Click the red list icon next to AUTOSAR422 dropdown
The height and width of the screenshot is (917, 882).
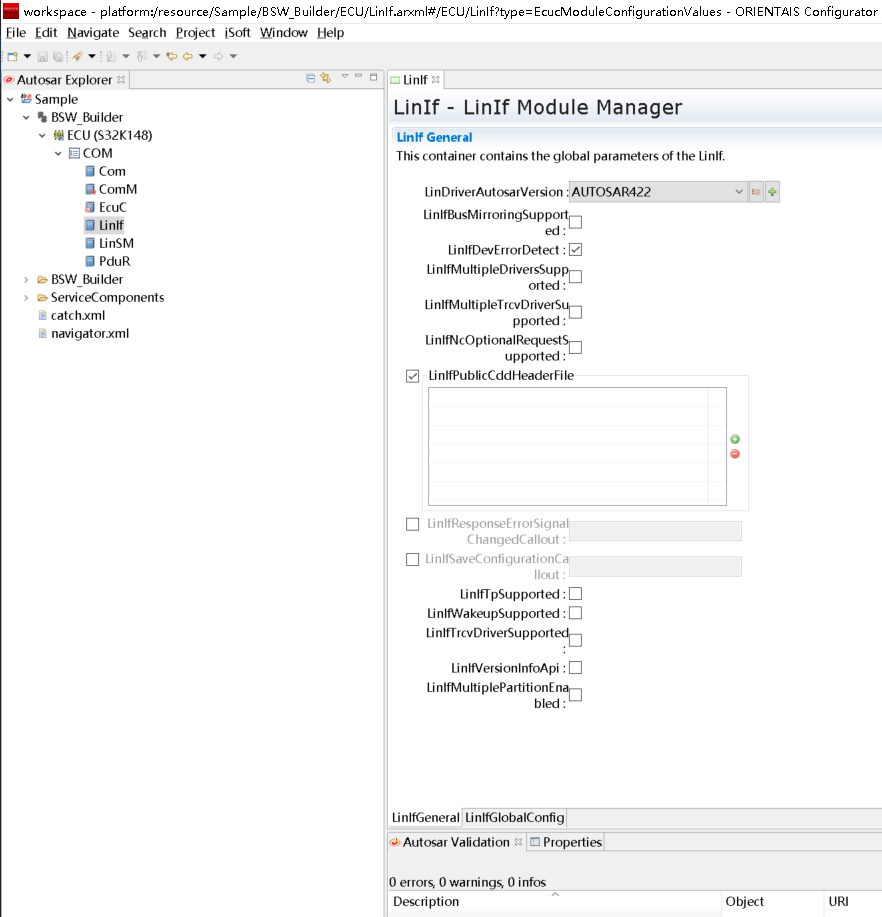pyautogui.click(x=756, y=192)
